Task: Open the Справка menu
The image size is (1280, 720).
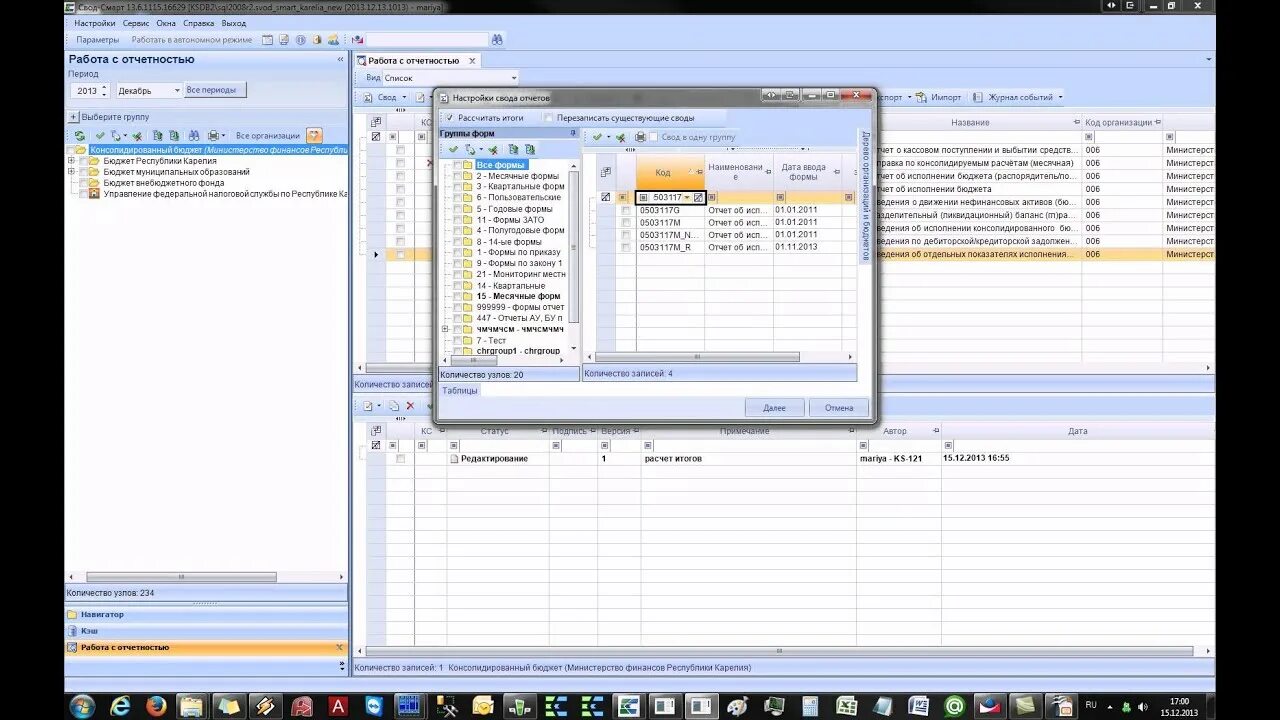Action: tap(199, 23)
